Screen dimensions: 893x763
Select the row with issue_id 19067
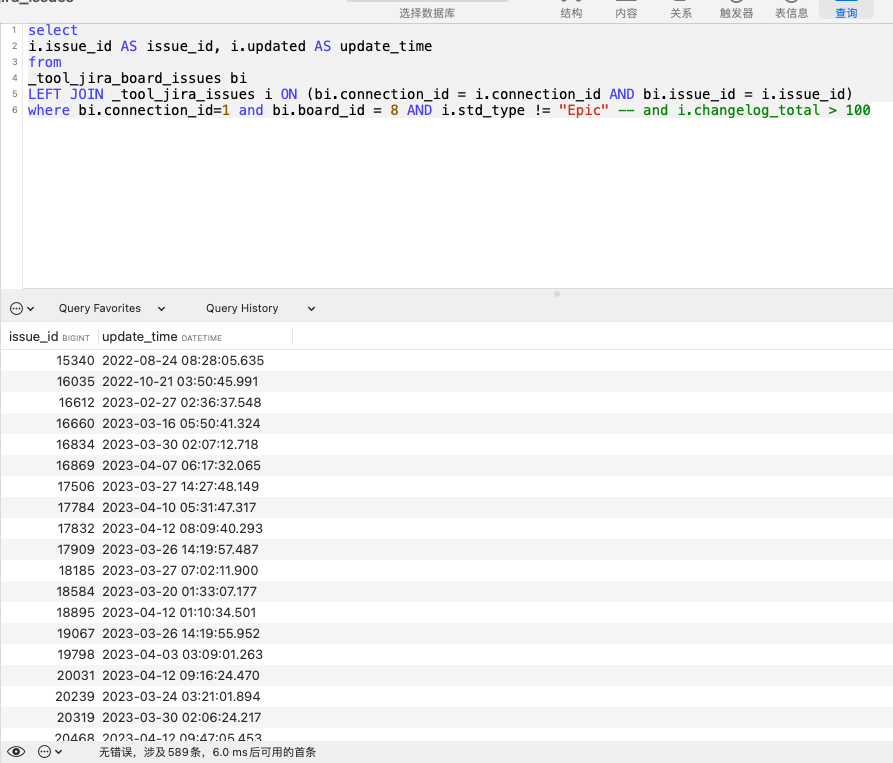[446, 633]
